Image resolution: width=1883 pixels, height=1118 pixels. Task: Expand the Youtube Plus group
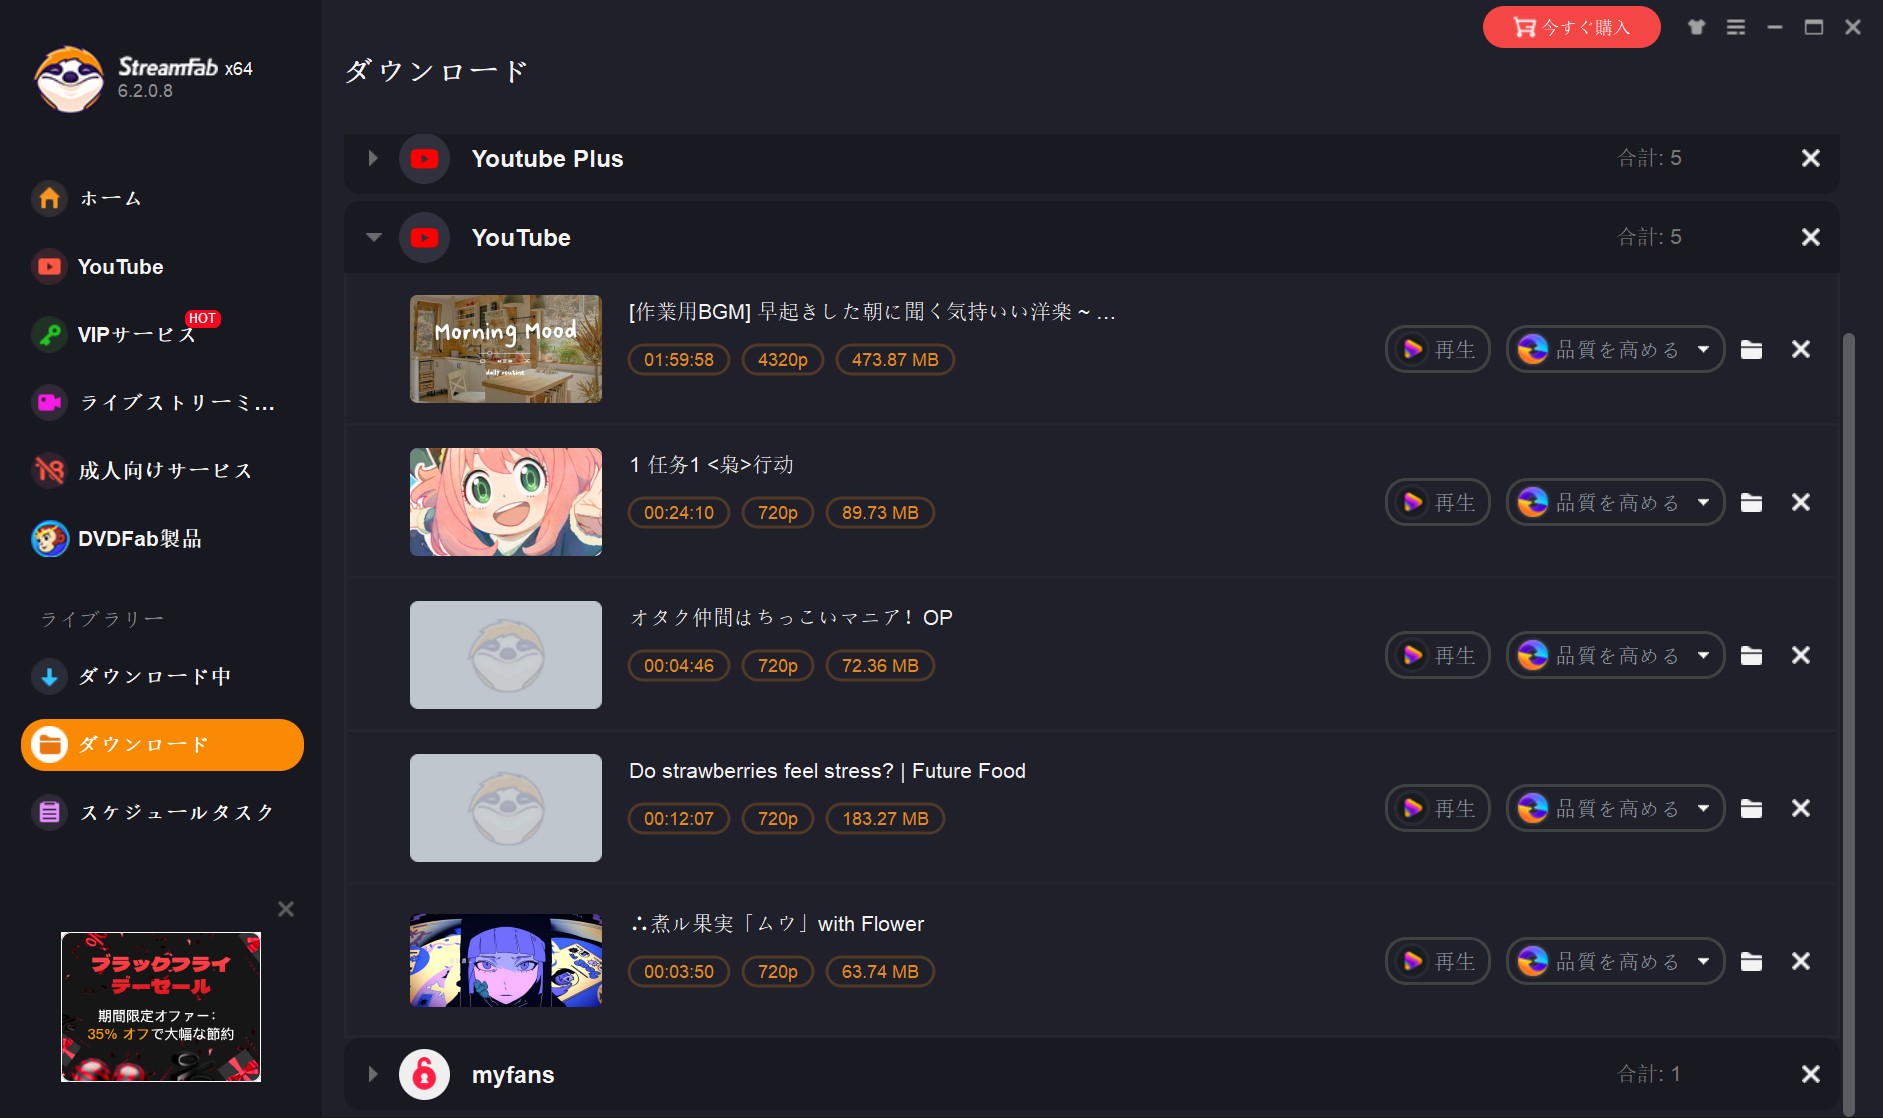click(x=373, y=158)
